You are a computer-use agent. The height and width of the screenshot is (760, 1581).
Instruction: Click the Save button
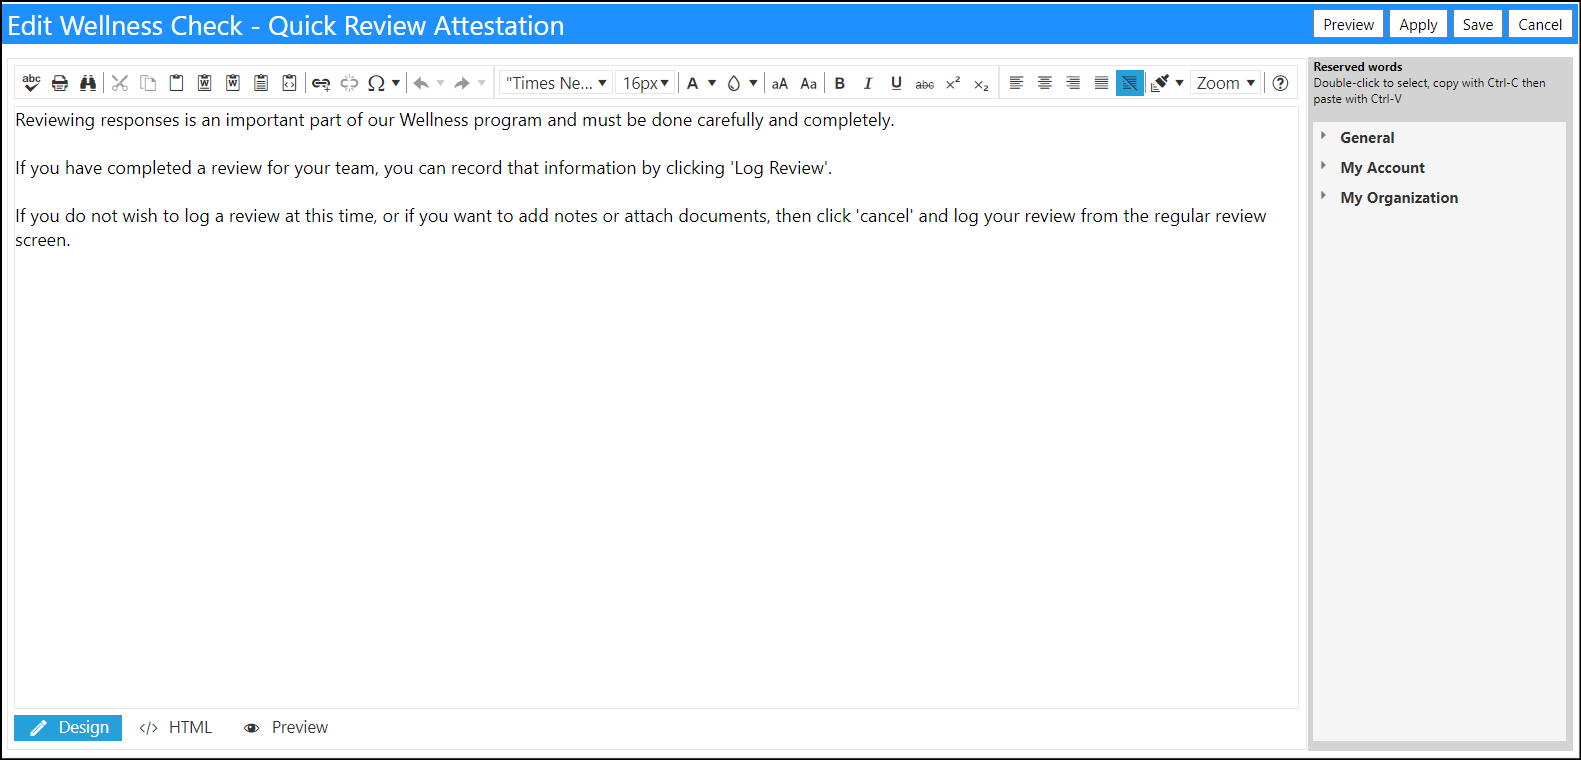1477,25
